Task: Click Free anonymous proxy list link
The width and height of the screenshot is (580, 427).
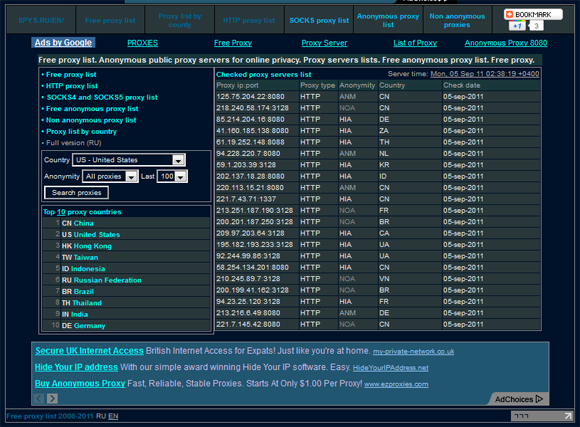Action: (x=92, y=109)
